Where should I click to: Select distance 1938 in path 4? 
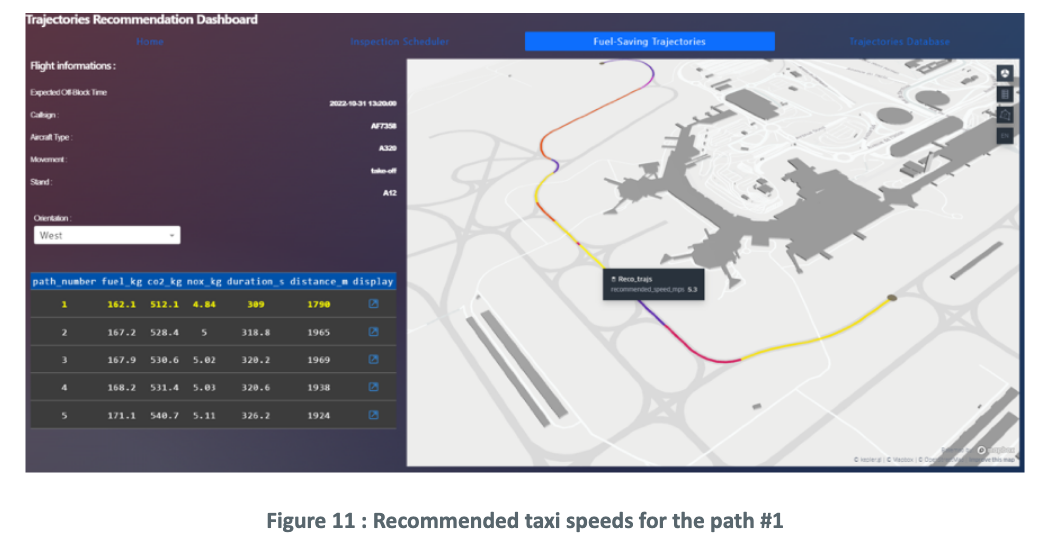(x=319, y=387)
